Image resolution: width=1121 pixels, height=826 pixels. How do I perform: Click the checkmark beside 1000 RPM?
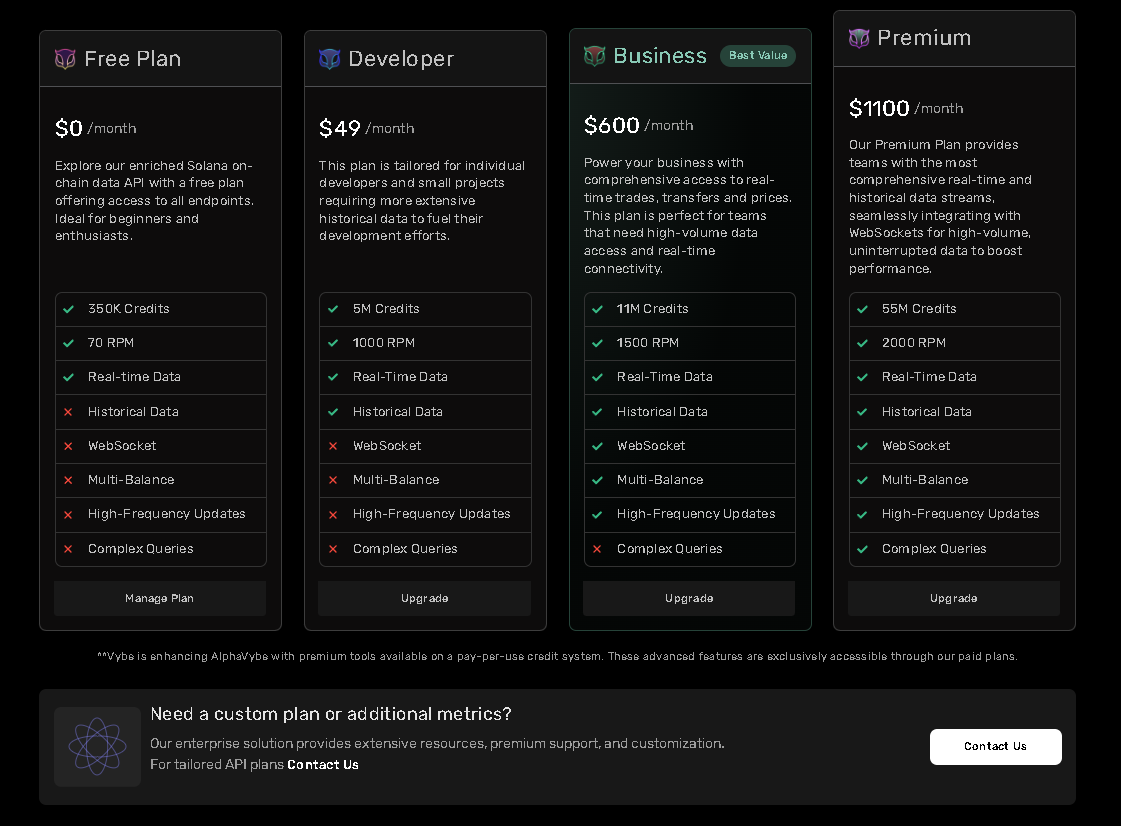(333, 343)
